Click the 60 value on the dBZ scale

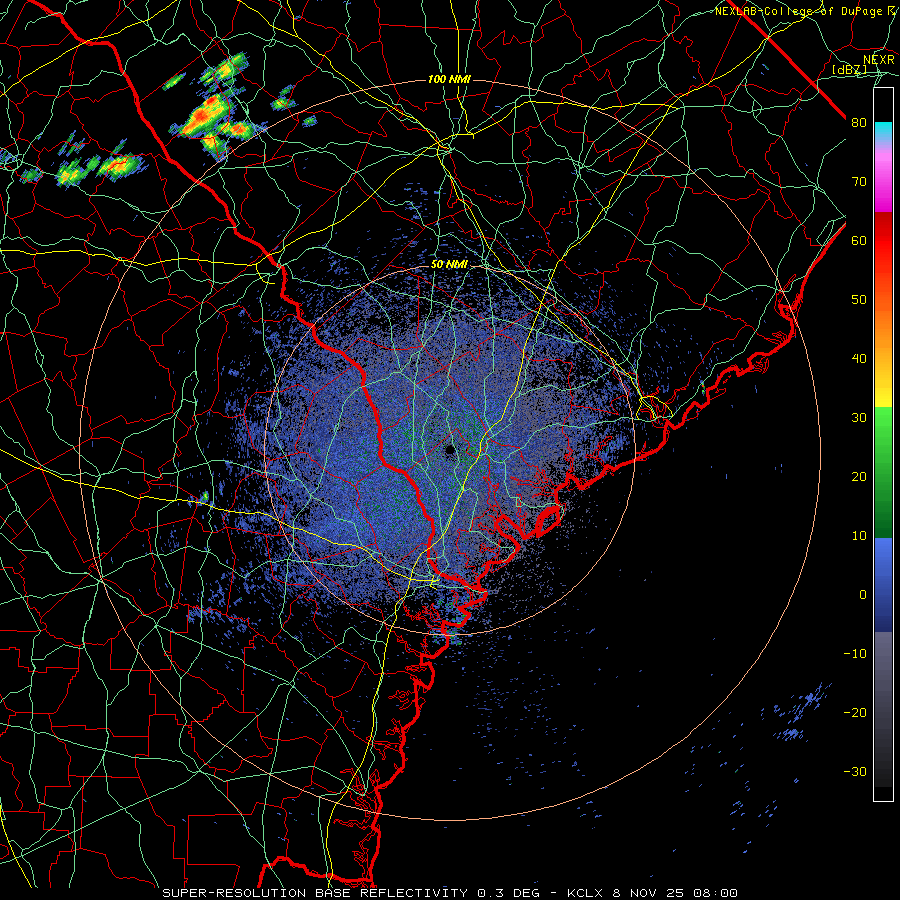[x=859, y=240]
